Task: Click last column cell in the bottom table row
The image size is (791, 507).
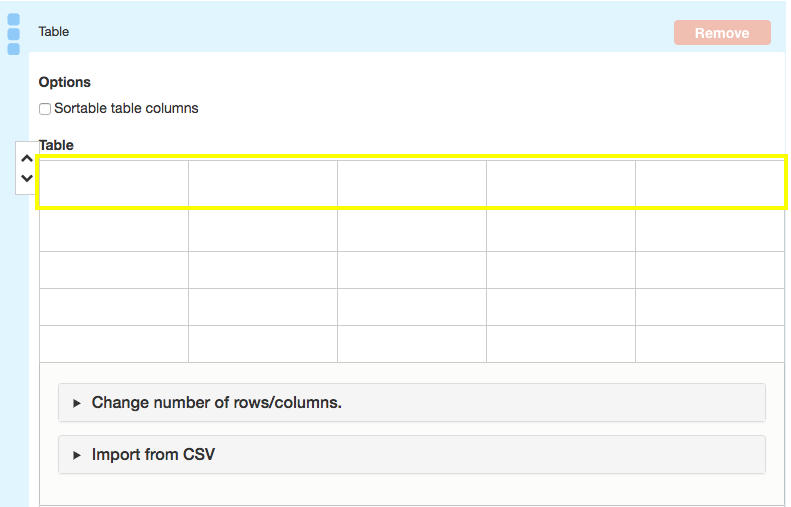Action: [710, 344]
